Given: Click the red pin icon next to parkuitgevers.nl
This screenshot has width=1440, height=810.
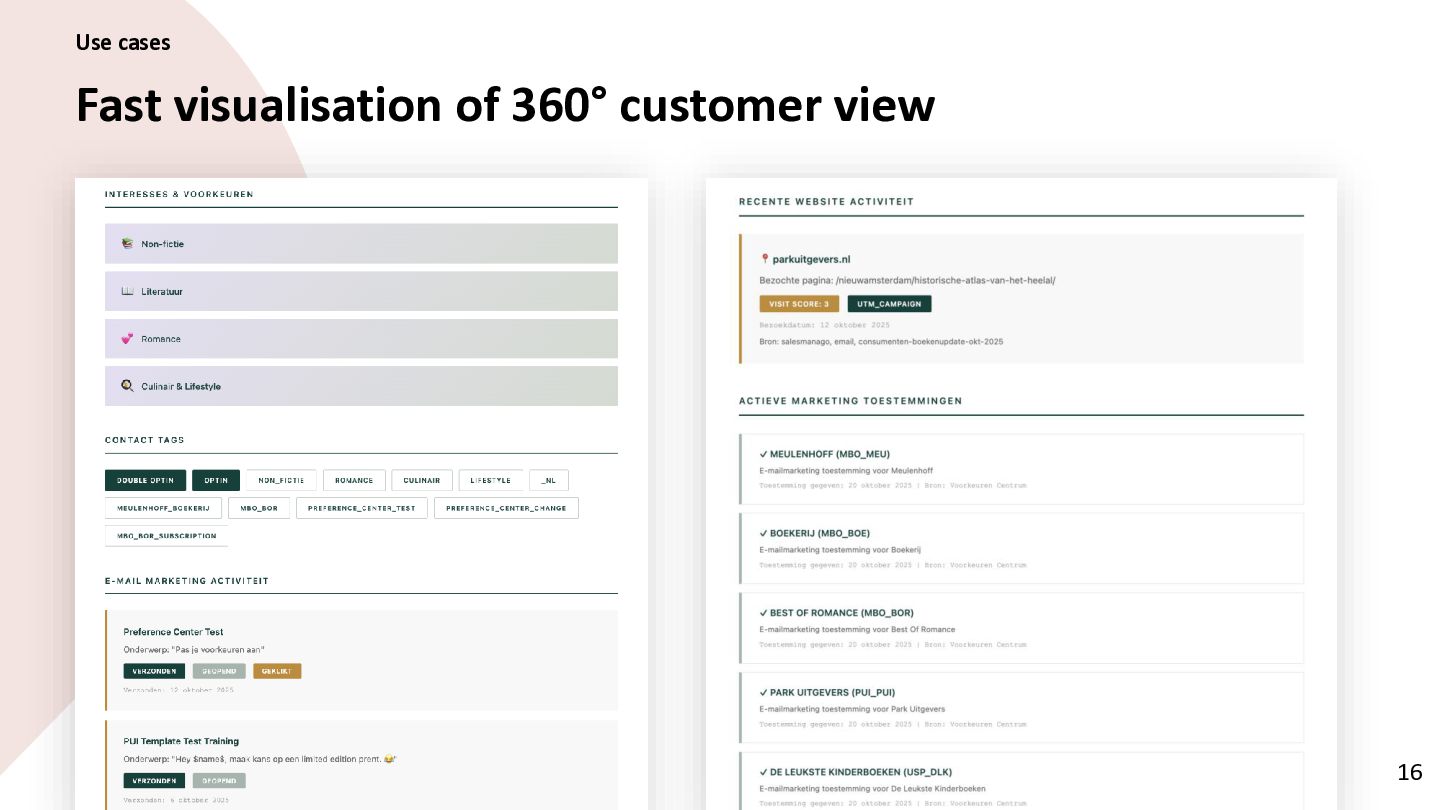Looking at the screenshot, I should [x=765, y=259].
